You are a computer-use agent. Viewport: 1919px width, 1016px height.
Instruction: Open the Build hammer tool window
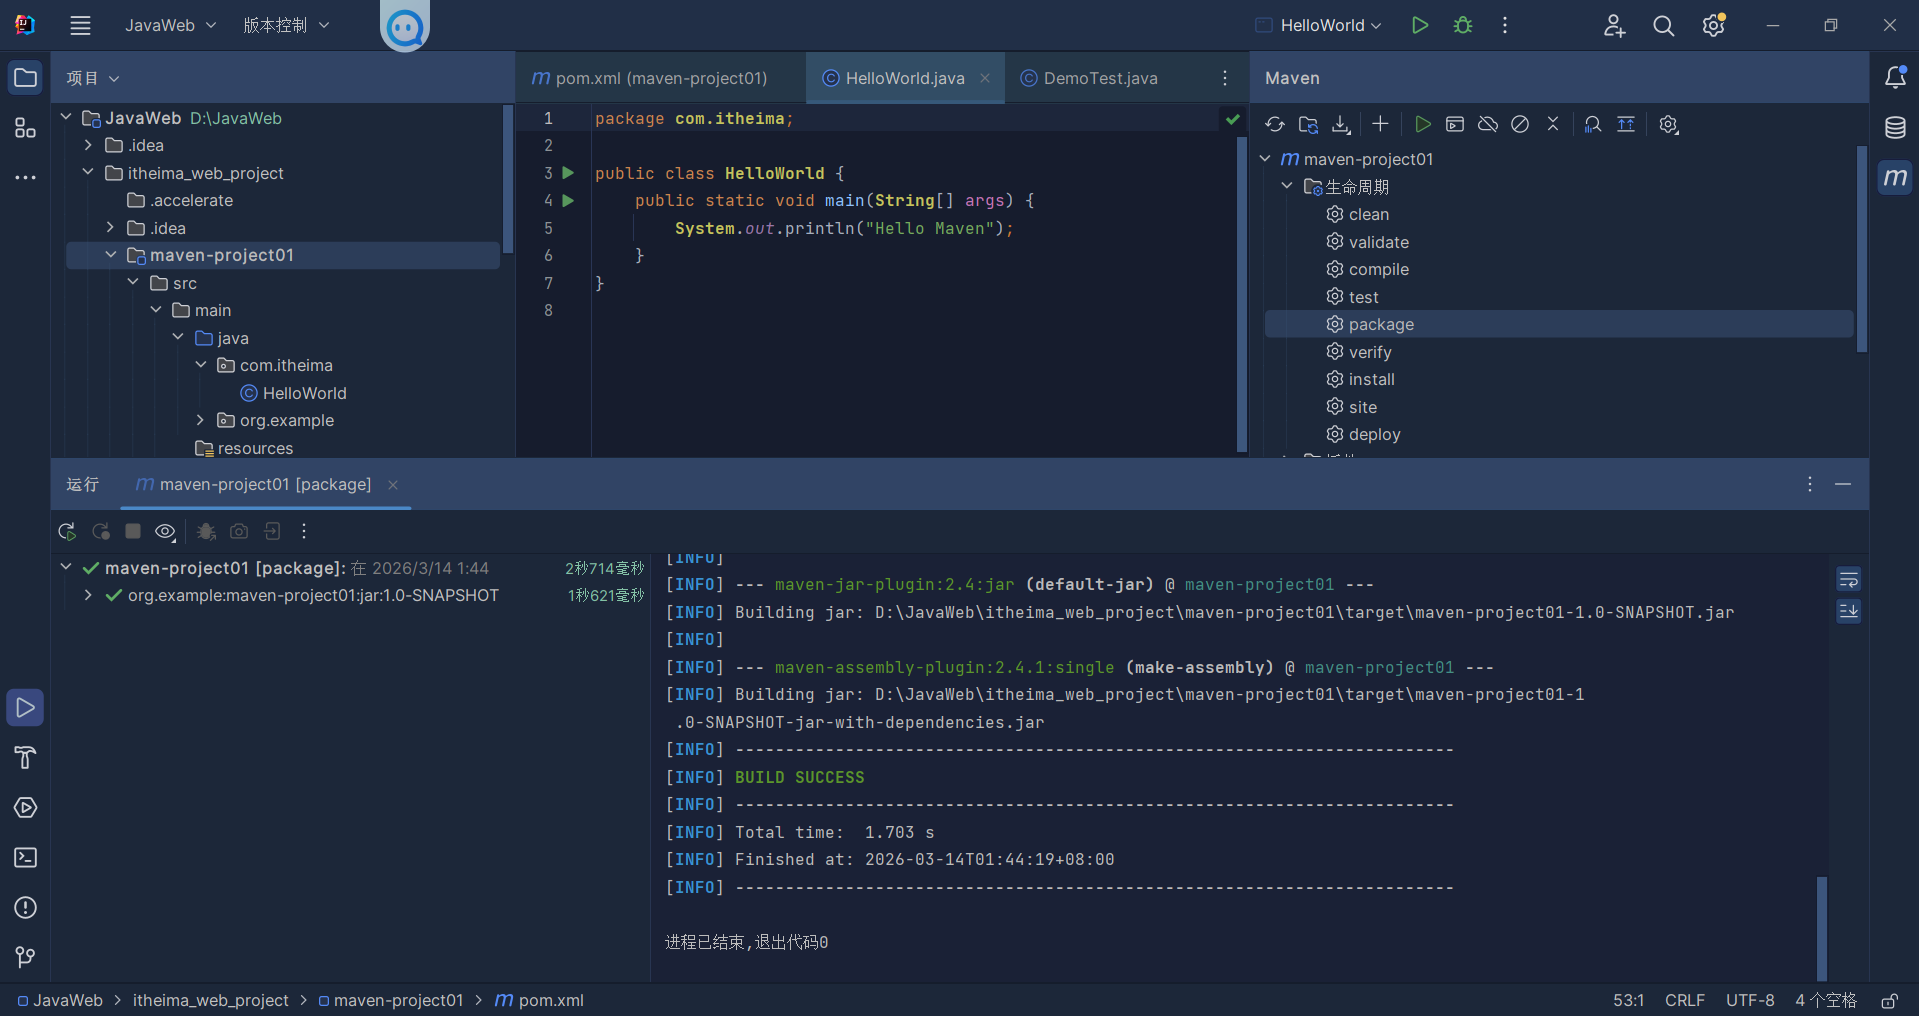pyautogui.click(x=25, y=757)
